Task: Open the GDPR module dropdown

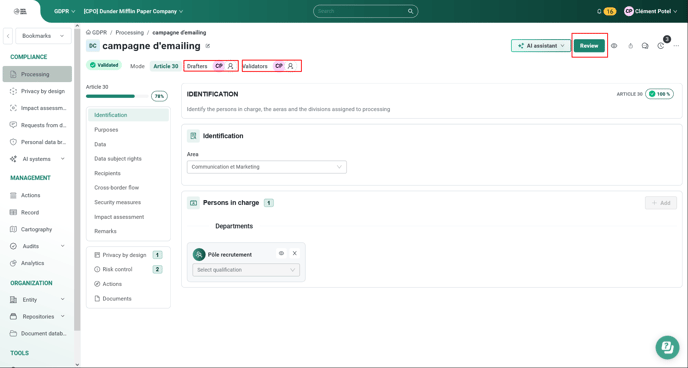Action: (64, 11)
